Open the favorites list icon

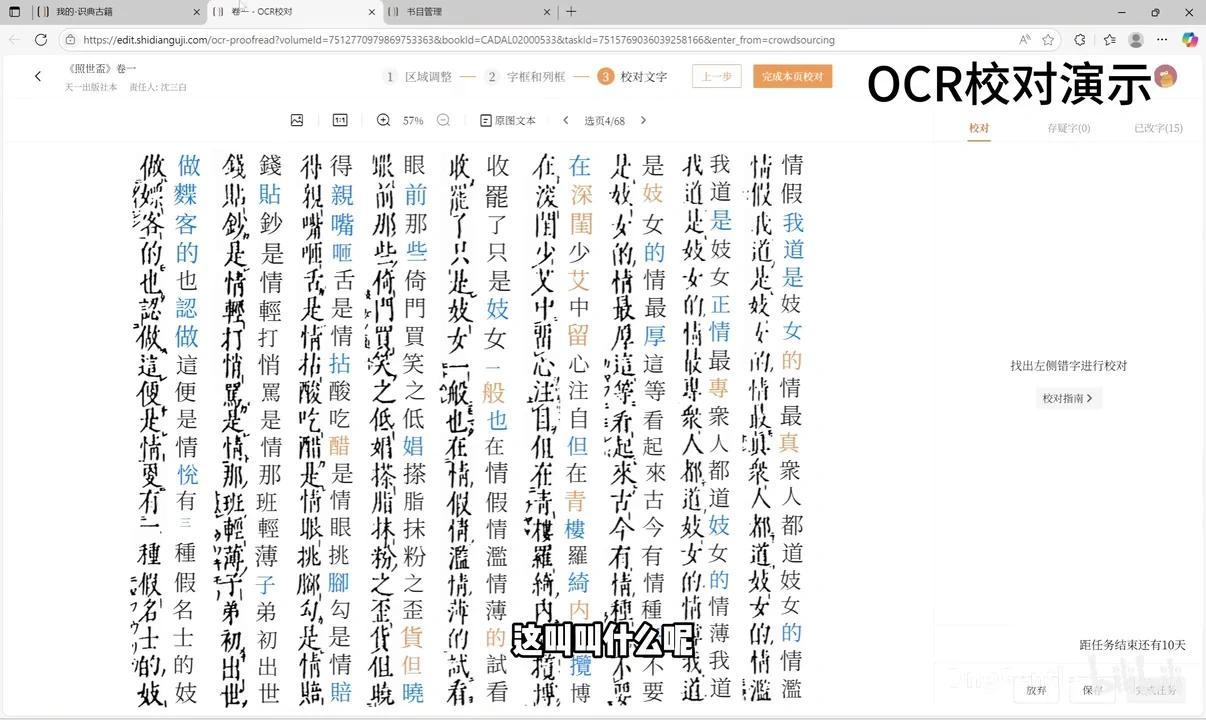pyautogui.click(x=1110, y=40)
